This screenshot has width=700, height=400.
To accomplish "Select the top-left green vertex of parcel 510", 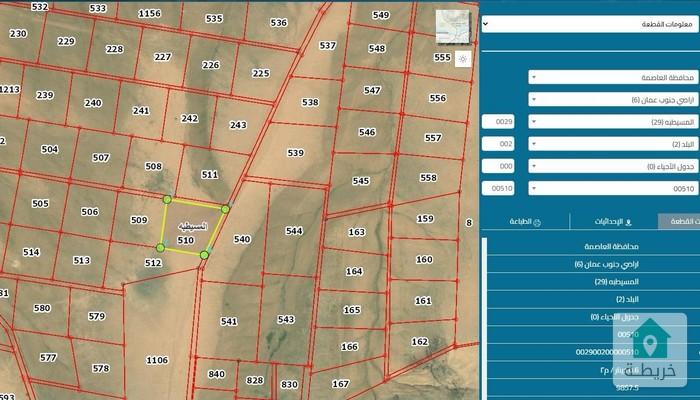I will 167,200.
